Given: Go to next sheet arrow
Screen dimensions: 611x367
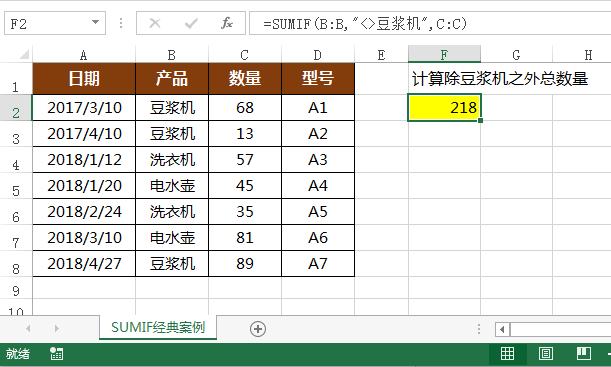Looking at the screenshot, I should click(x=57, y=328).
